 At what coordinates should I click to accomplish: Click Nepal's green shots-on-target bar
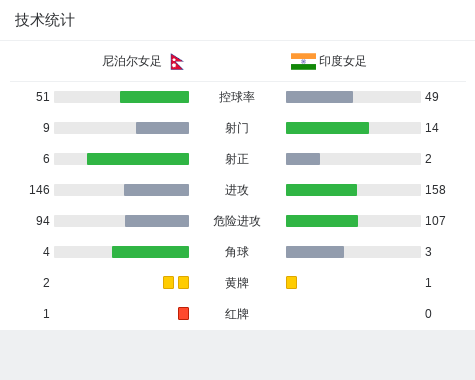tap(138, 159)
